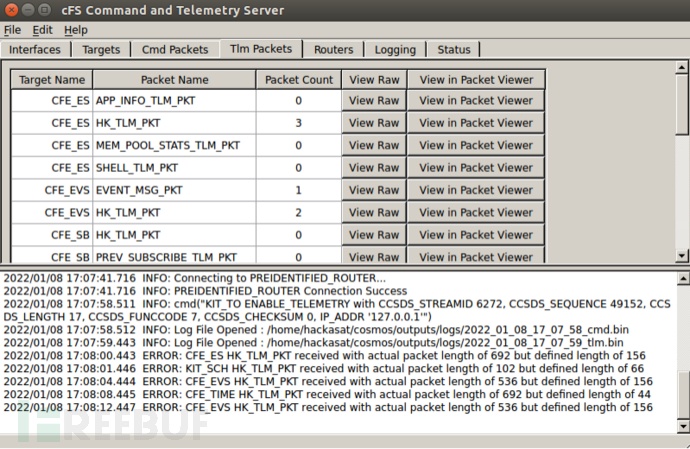690x449 pixels.
Task: Select the APP_INFO_TLM_PKT packet name cell
Action: [x=174, y=100]
